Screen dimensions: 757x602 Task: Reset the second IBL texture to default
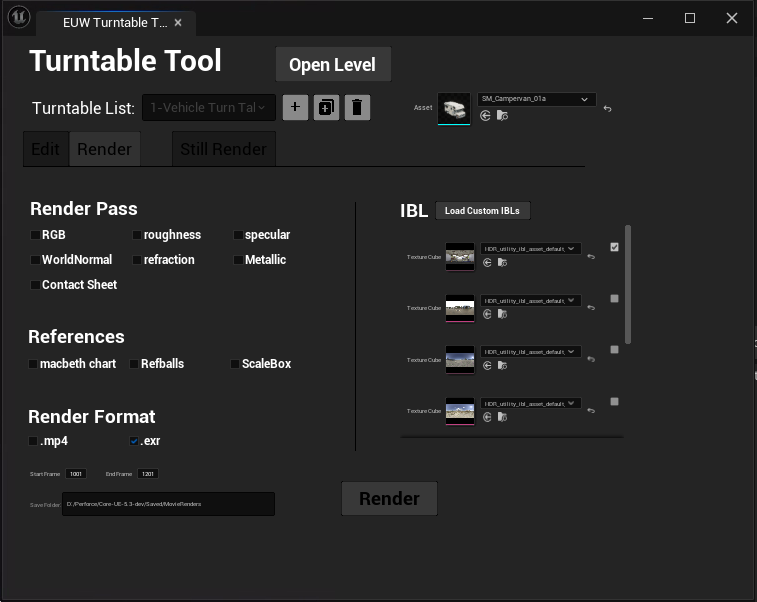point(591,308)
